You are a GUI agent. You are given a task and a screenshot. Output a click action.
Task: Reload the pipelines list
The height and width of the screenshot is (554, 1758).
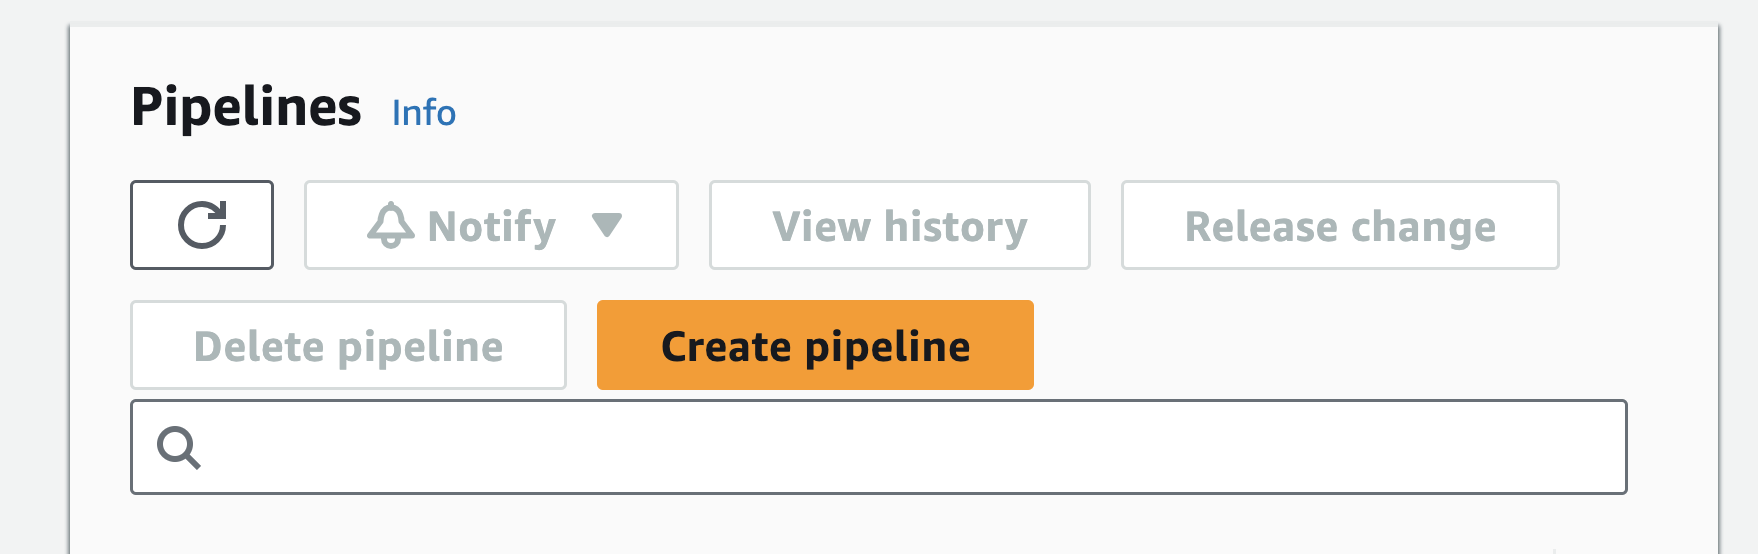202,225
